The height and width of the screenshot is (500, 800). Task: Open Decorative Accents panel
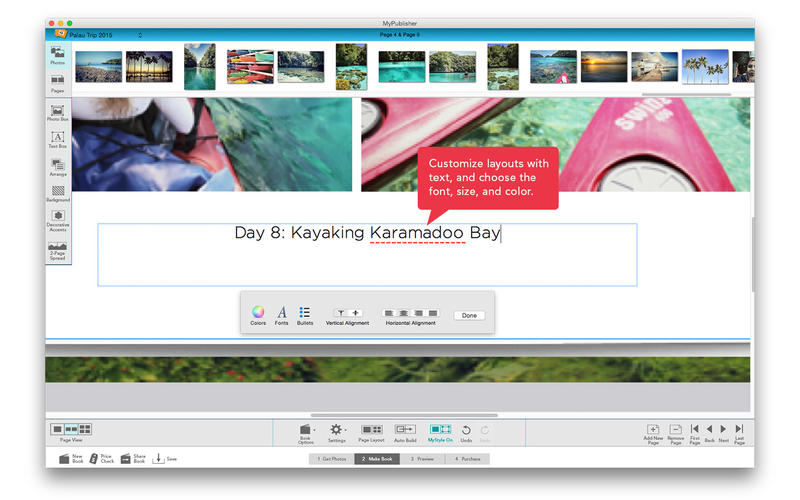(57, 219)
